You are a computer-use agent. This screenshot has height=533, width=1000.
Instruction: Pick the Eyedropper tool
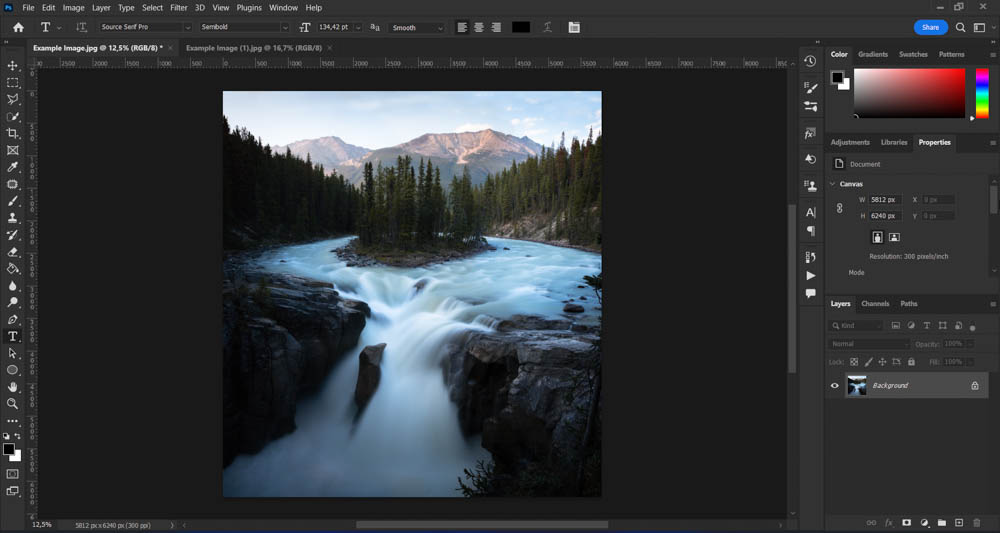click(13, 167)
